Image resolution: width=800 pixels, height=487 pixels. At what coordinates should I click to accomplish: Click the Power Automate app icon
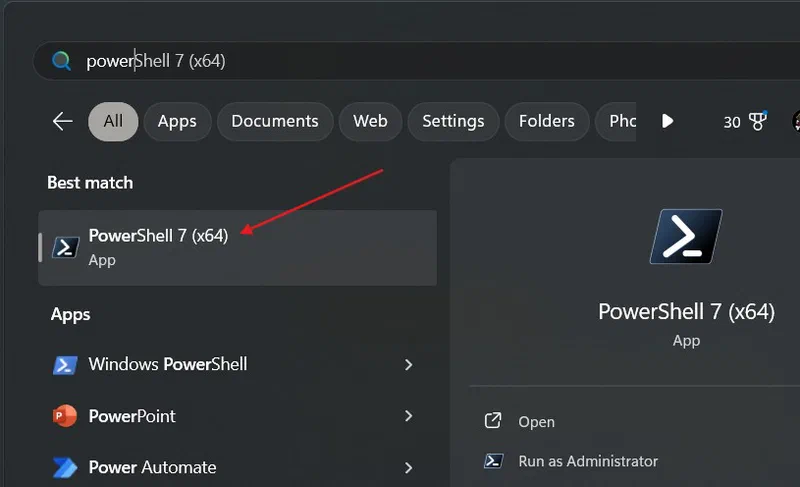pos(65,468)
